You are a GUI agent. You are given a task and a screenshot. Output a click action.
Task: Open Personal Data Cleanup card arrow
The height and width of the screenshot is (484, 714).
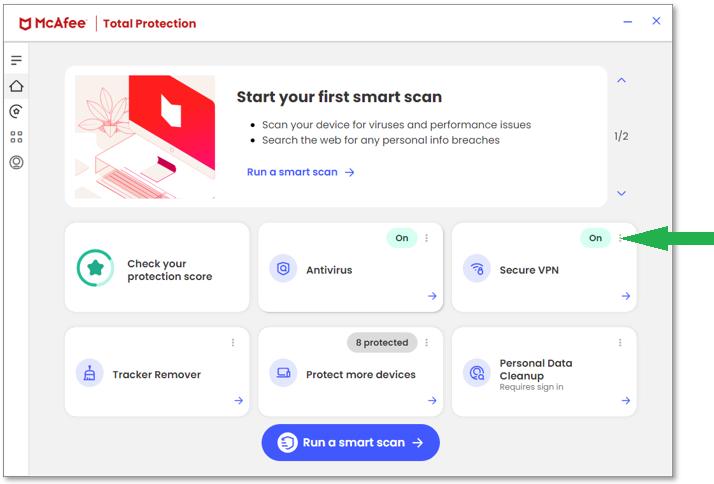[x=626, y=400]
